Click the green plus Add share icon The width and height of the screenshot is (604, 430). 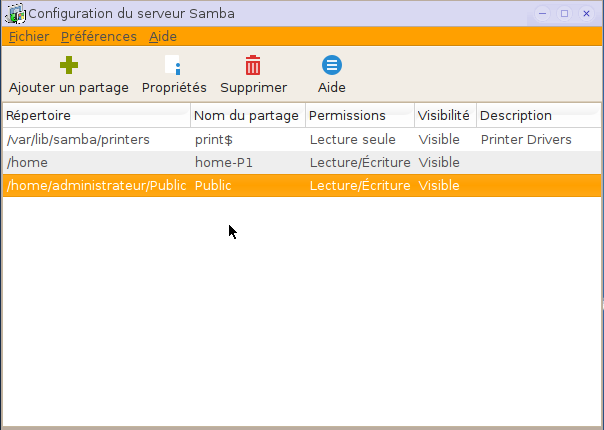point(69,65)
